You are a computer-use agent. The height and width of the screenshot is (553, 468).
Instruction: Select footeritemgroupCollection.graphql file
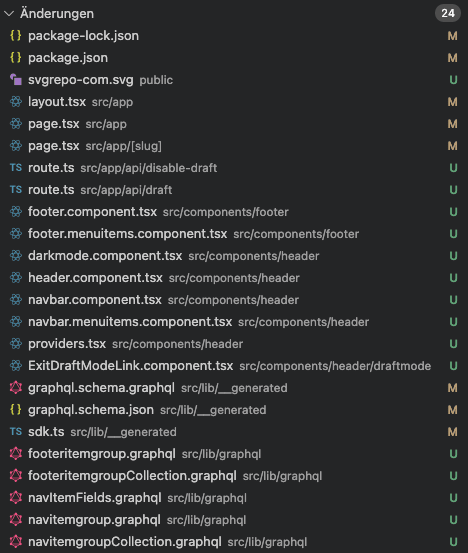[x=234, y=476]
